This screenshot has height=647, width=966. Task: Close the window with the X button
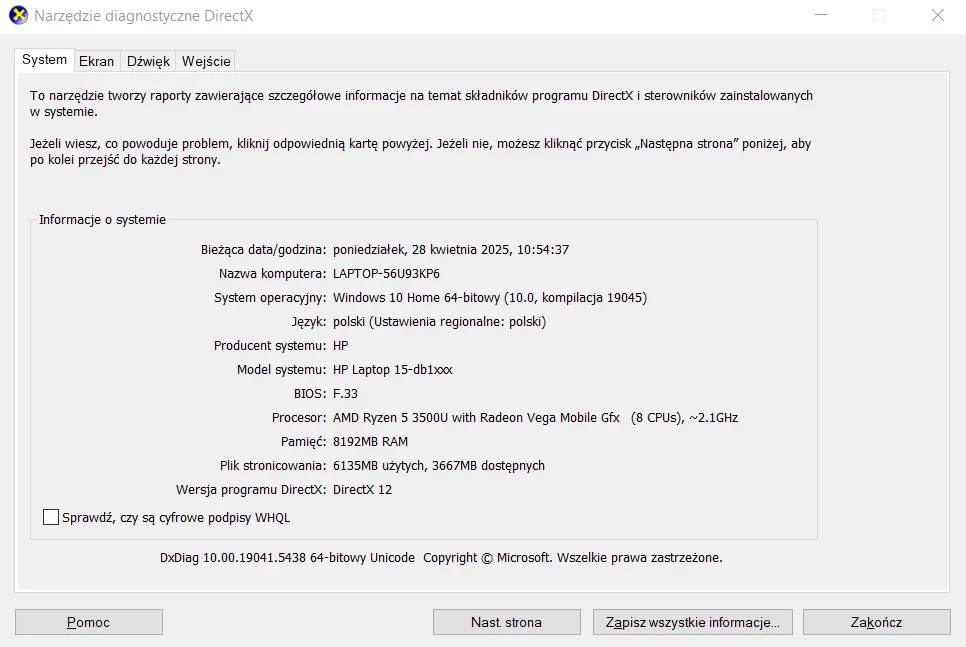[x=937, y=16]
